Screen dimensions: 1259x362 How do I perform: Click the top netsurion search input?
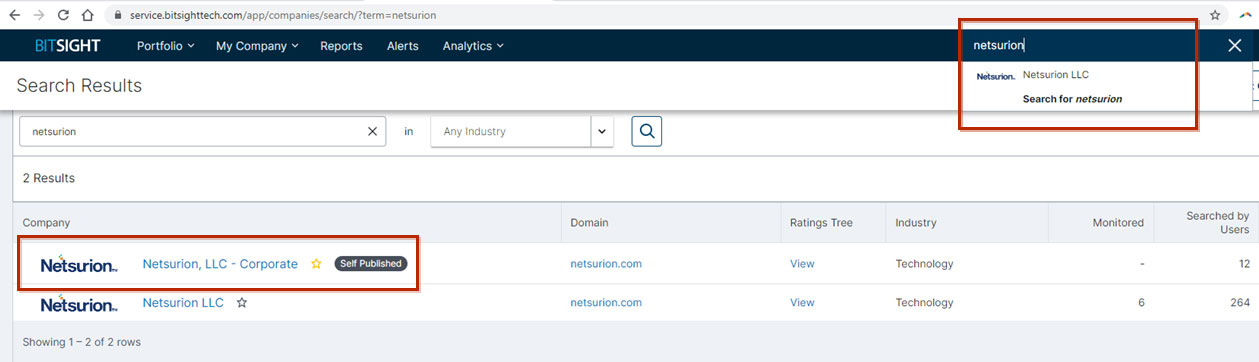1090,45
